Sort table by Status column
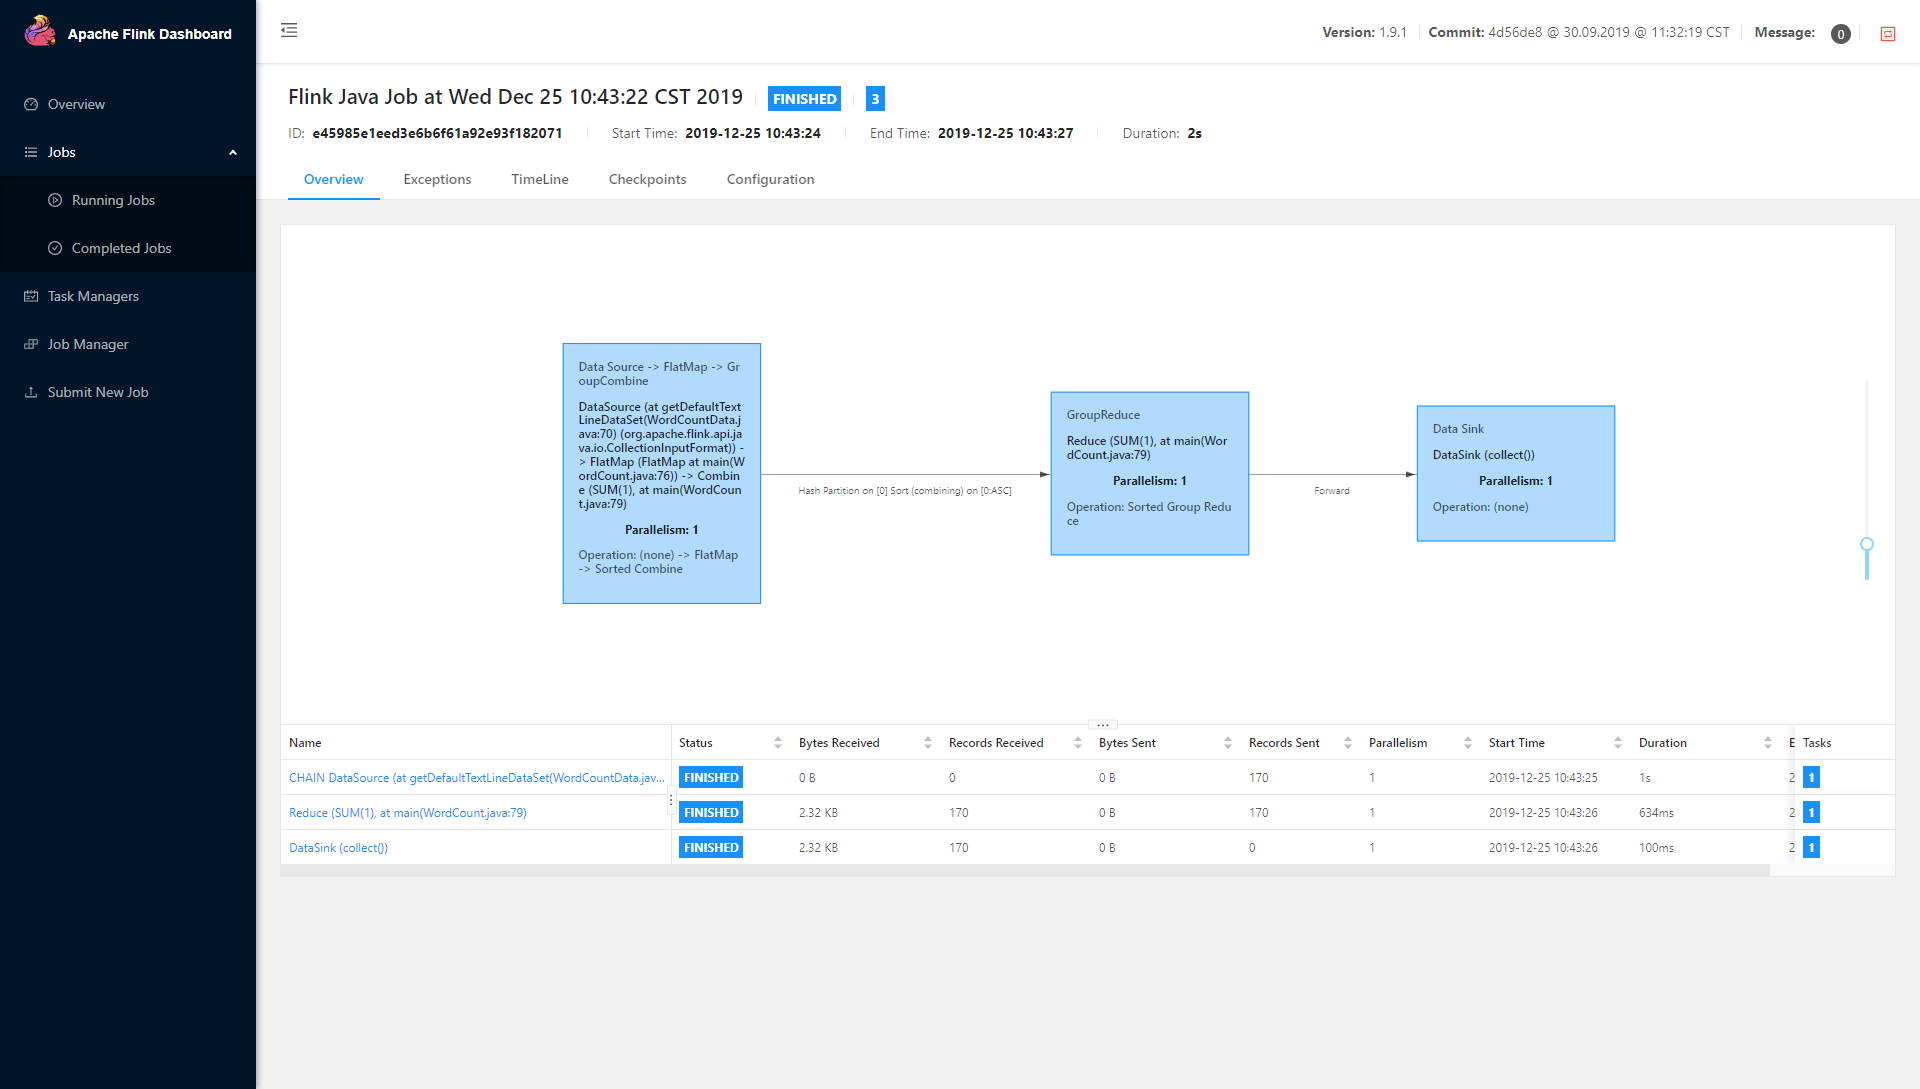Image resolution: width=1920 pixels, height=1089 pixels. [x=777, y=743]
